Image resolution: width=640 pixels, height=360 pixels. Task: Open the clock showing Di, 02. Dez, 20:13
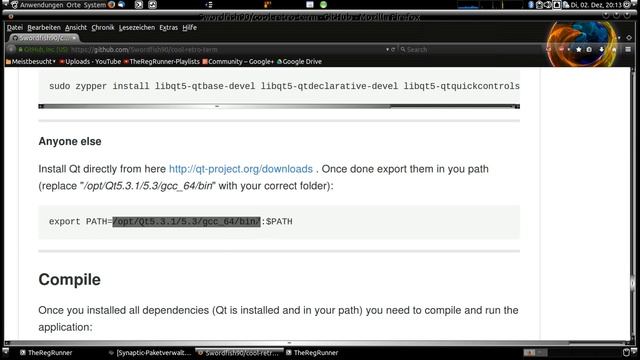[x=596, y=5]
